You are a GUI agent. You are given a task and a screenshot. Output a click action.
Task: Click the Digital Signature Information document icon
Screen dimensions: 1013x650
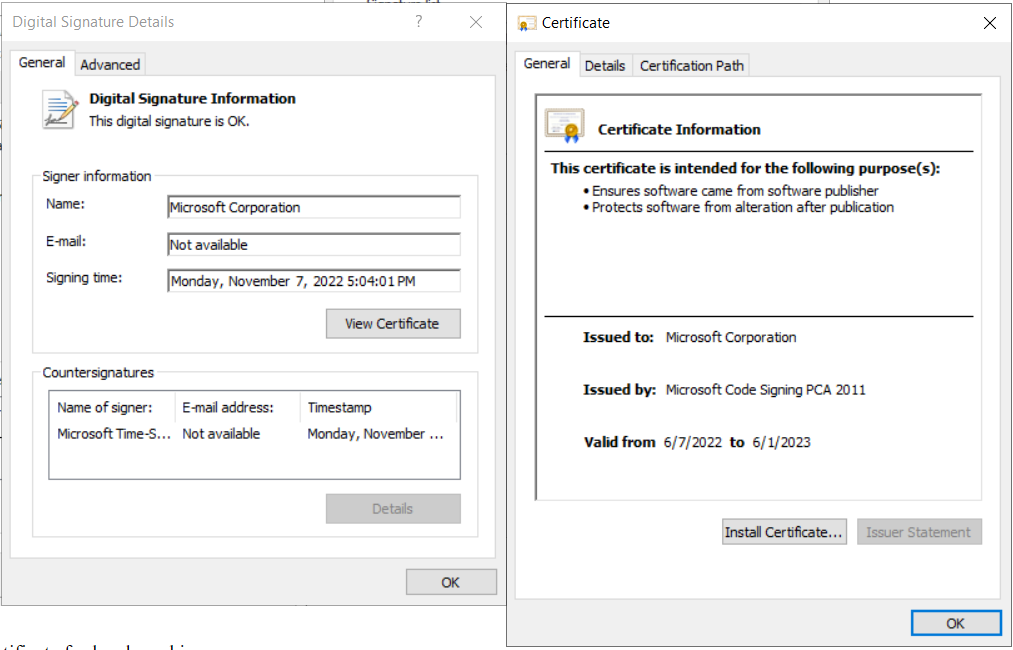click(x=60, y=109)
